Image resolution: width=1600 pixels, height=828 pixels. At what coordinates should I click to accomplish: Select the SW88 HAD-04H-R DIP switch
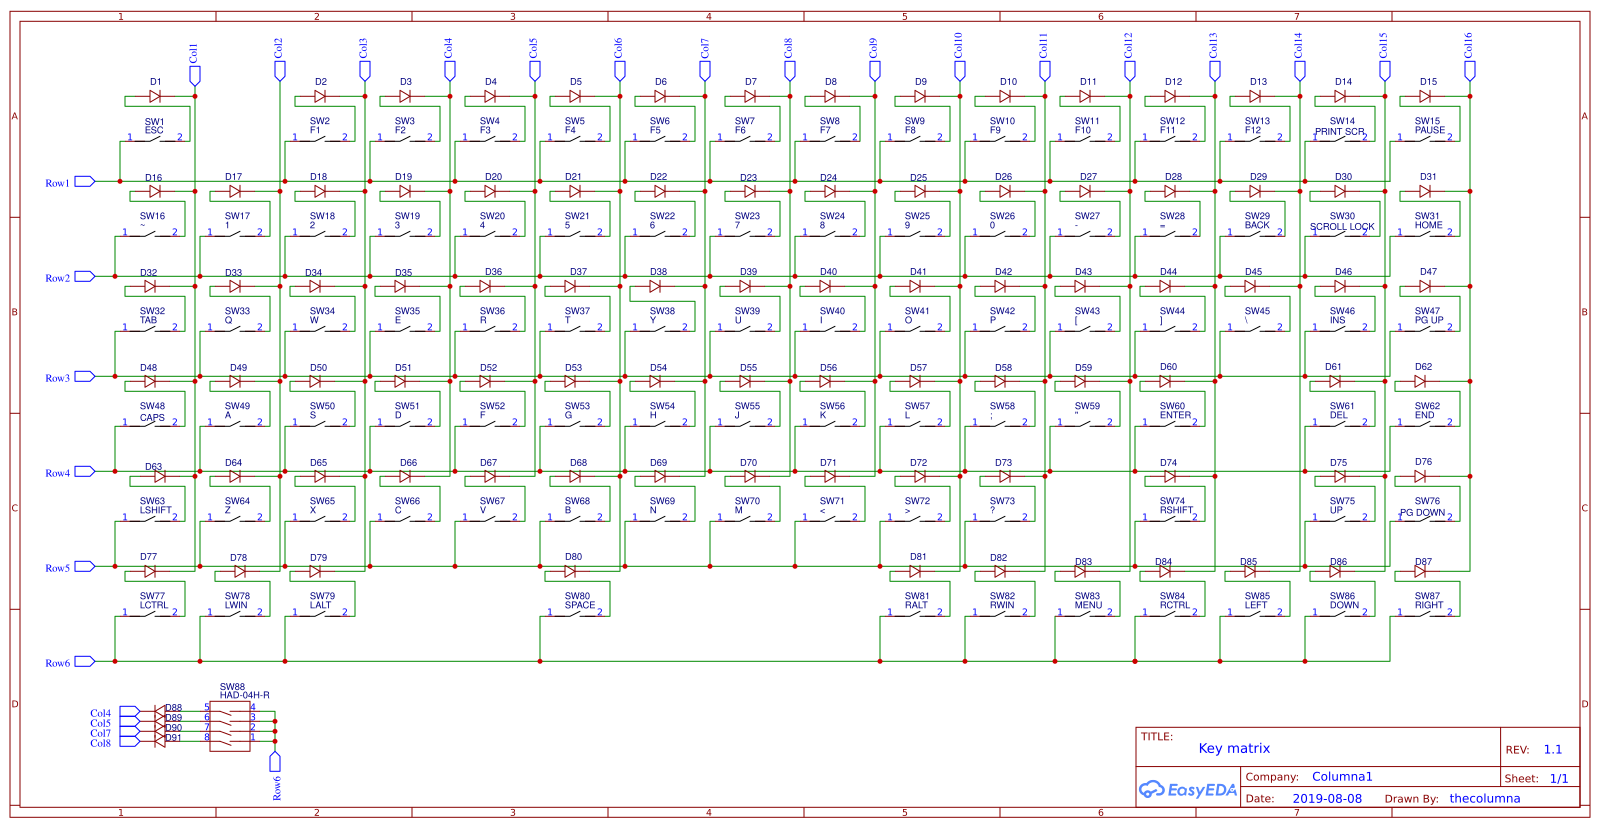[230, 726]
